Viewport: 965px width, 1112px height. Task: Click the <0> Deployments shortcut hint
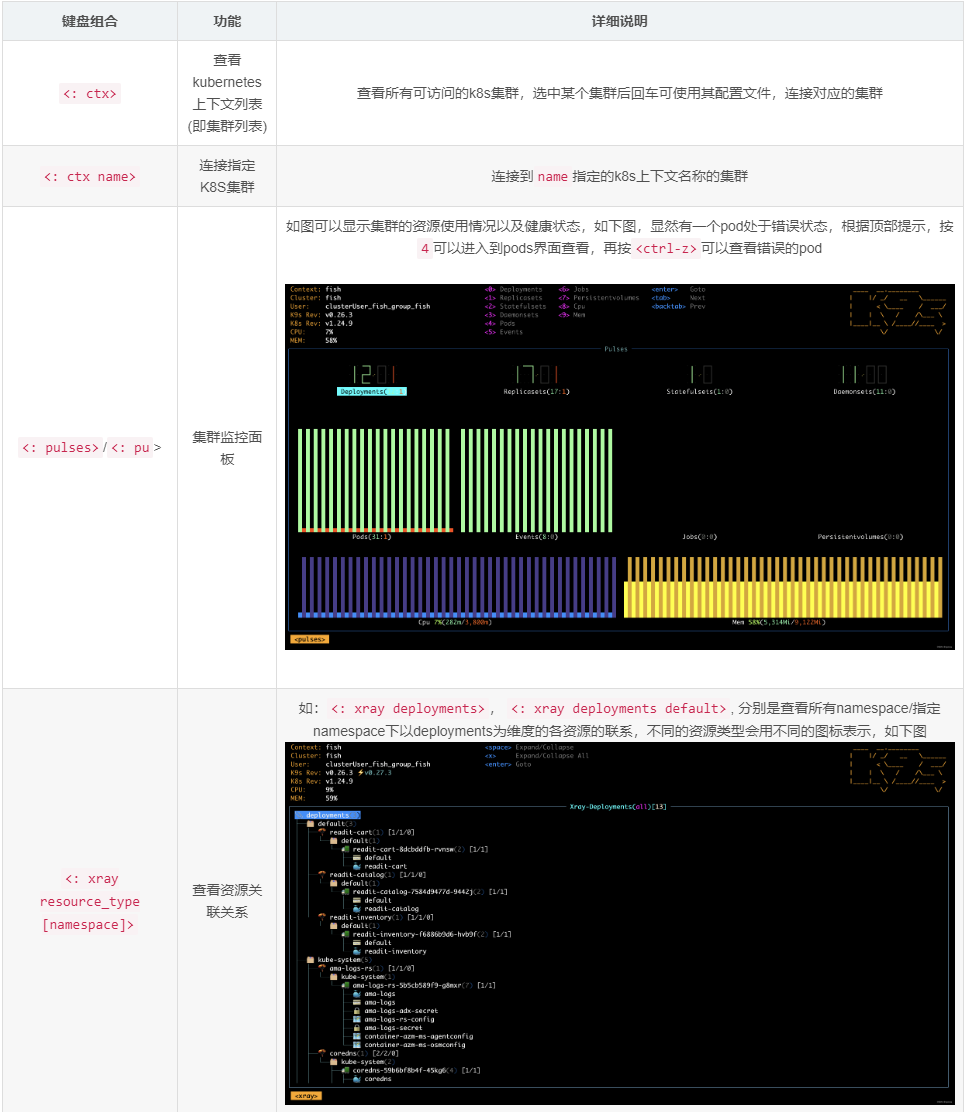coord(513,289)
